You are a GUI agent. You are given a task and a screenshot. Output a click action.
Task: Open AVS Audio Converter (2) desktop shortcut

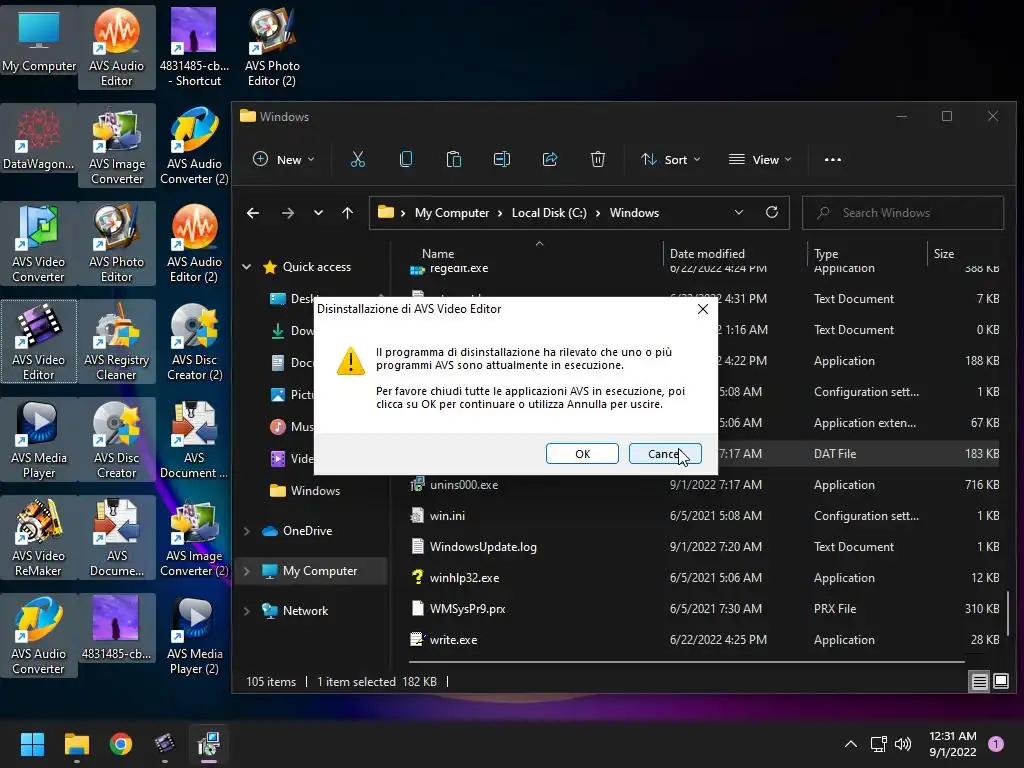(x=194, y=146)
